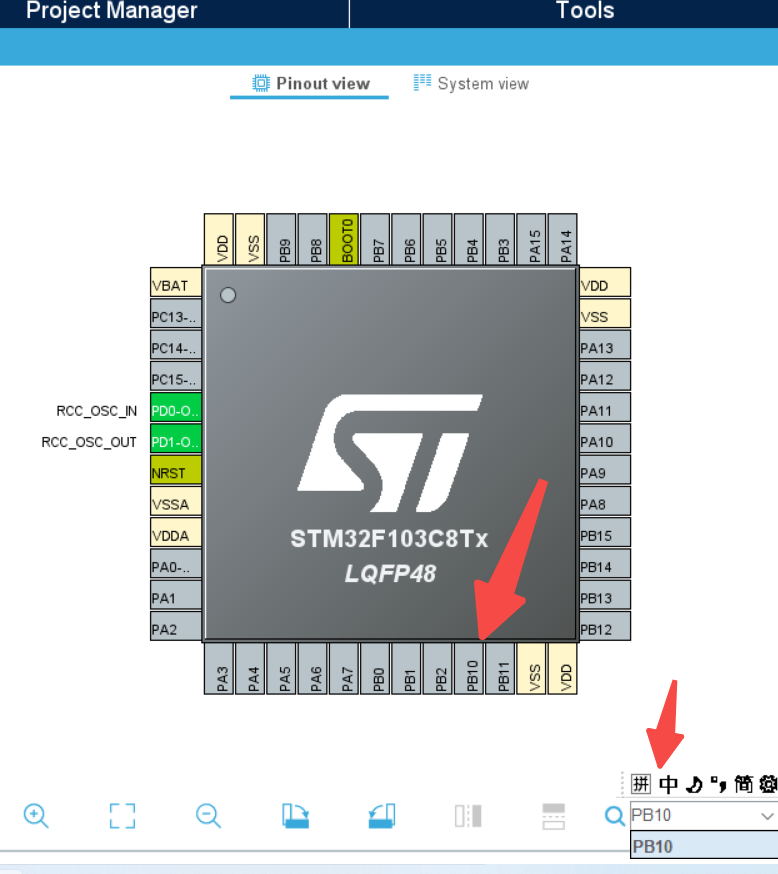
Task: Click the Pinout view chip icon
Action: click(260, 84)
